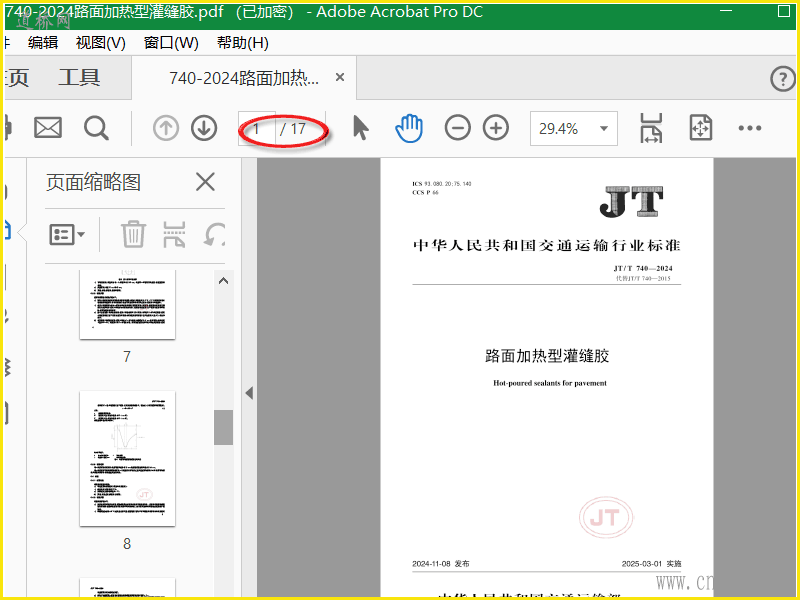Screen dimensions: 800x600
Task: Click the CCS P 66 code line
Action: 426,192
